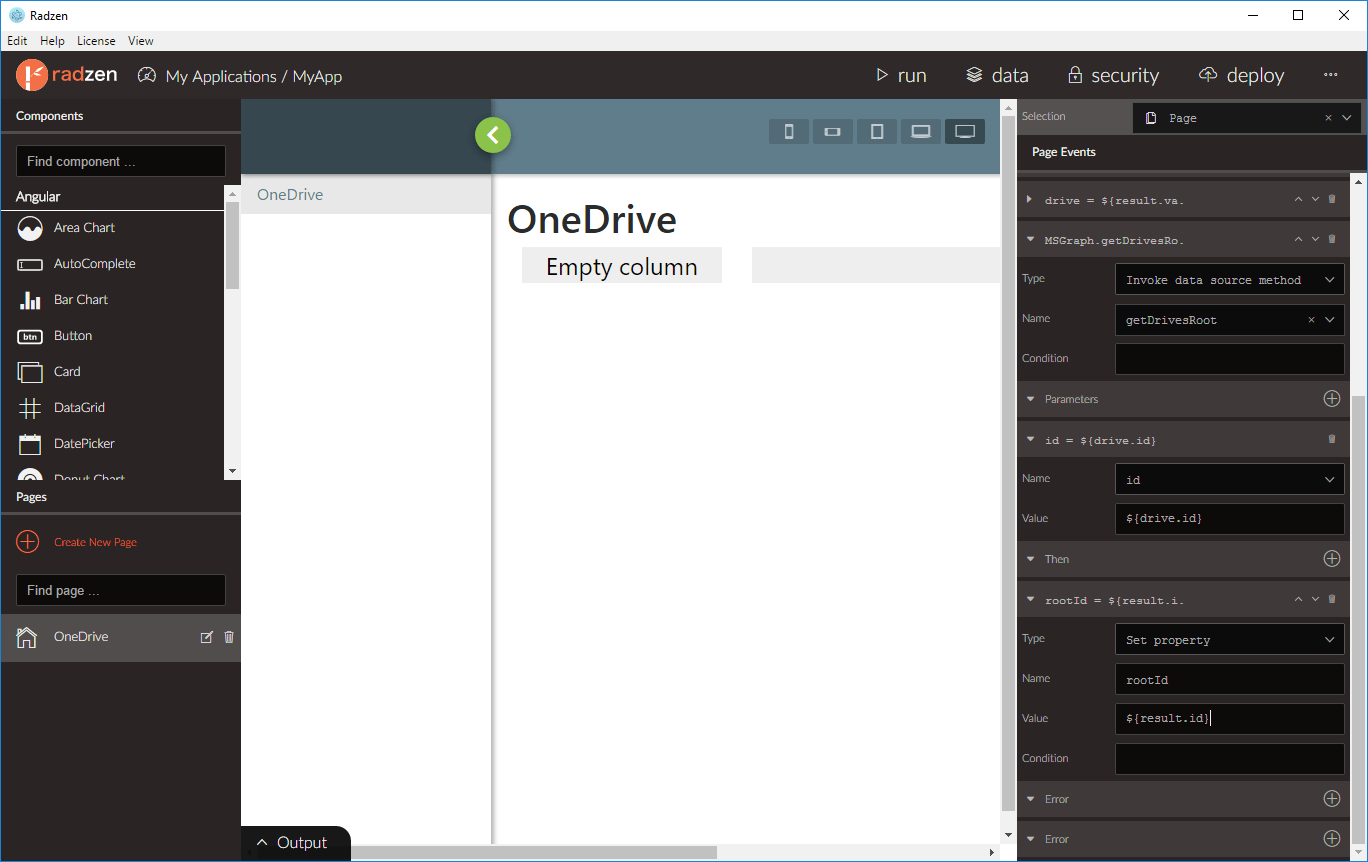Open the parameter Name dropdown showing id
The width and height of the screenshot is (1368, 862).
coord(1230,480)
